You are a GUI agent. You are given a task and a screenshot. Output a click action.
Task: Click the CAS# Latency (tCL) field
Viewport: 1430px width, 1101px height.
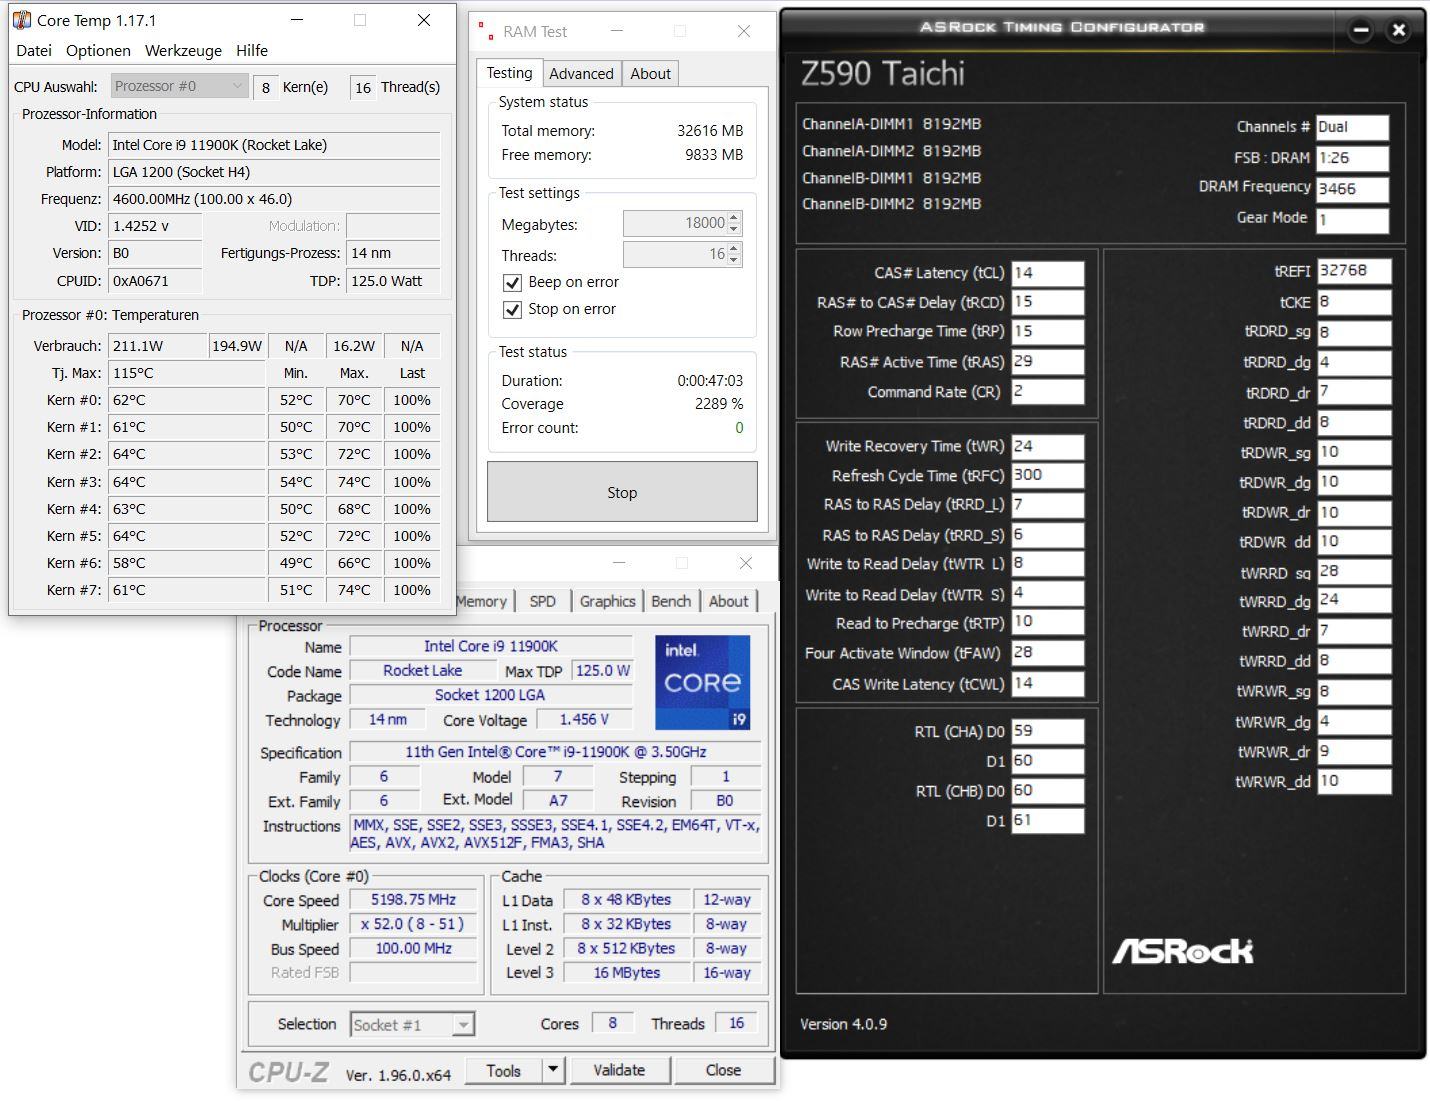1047,273
